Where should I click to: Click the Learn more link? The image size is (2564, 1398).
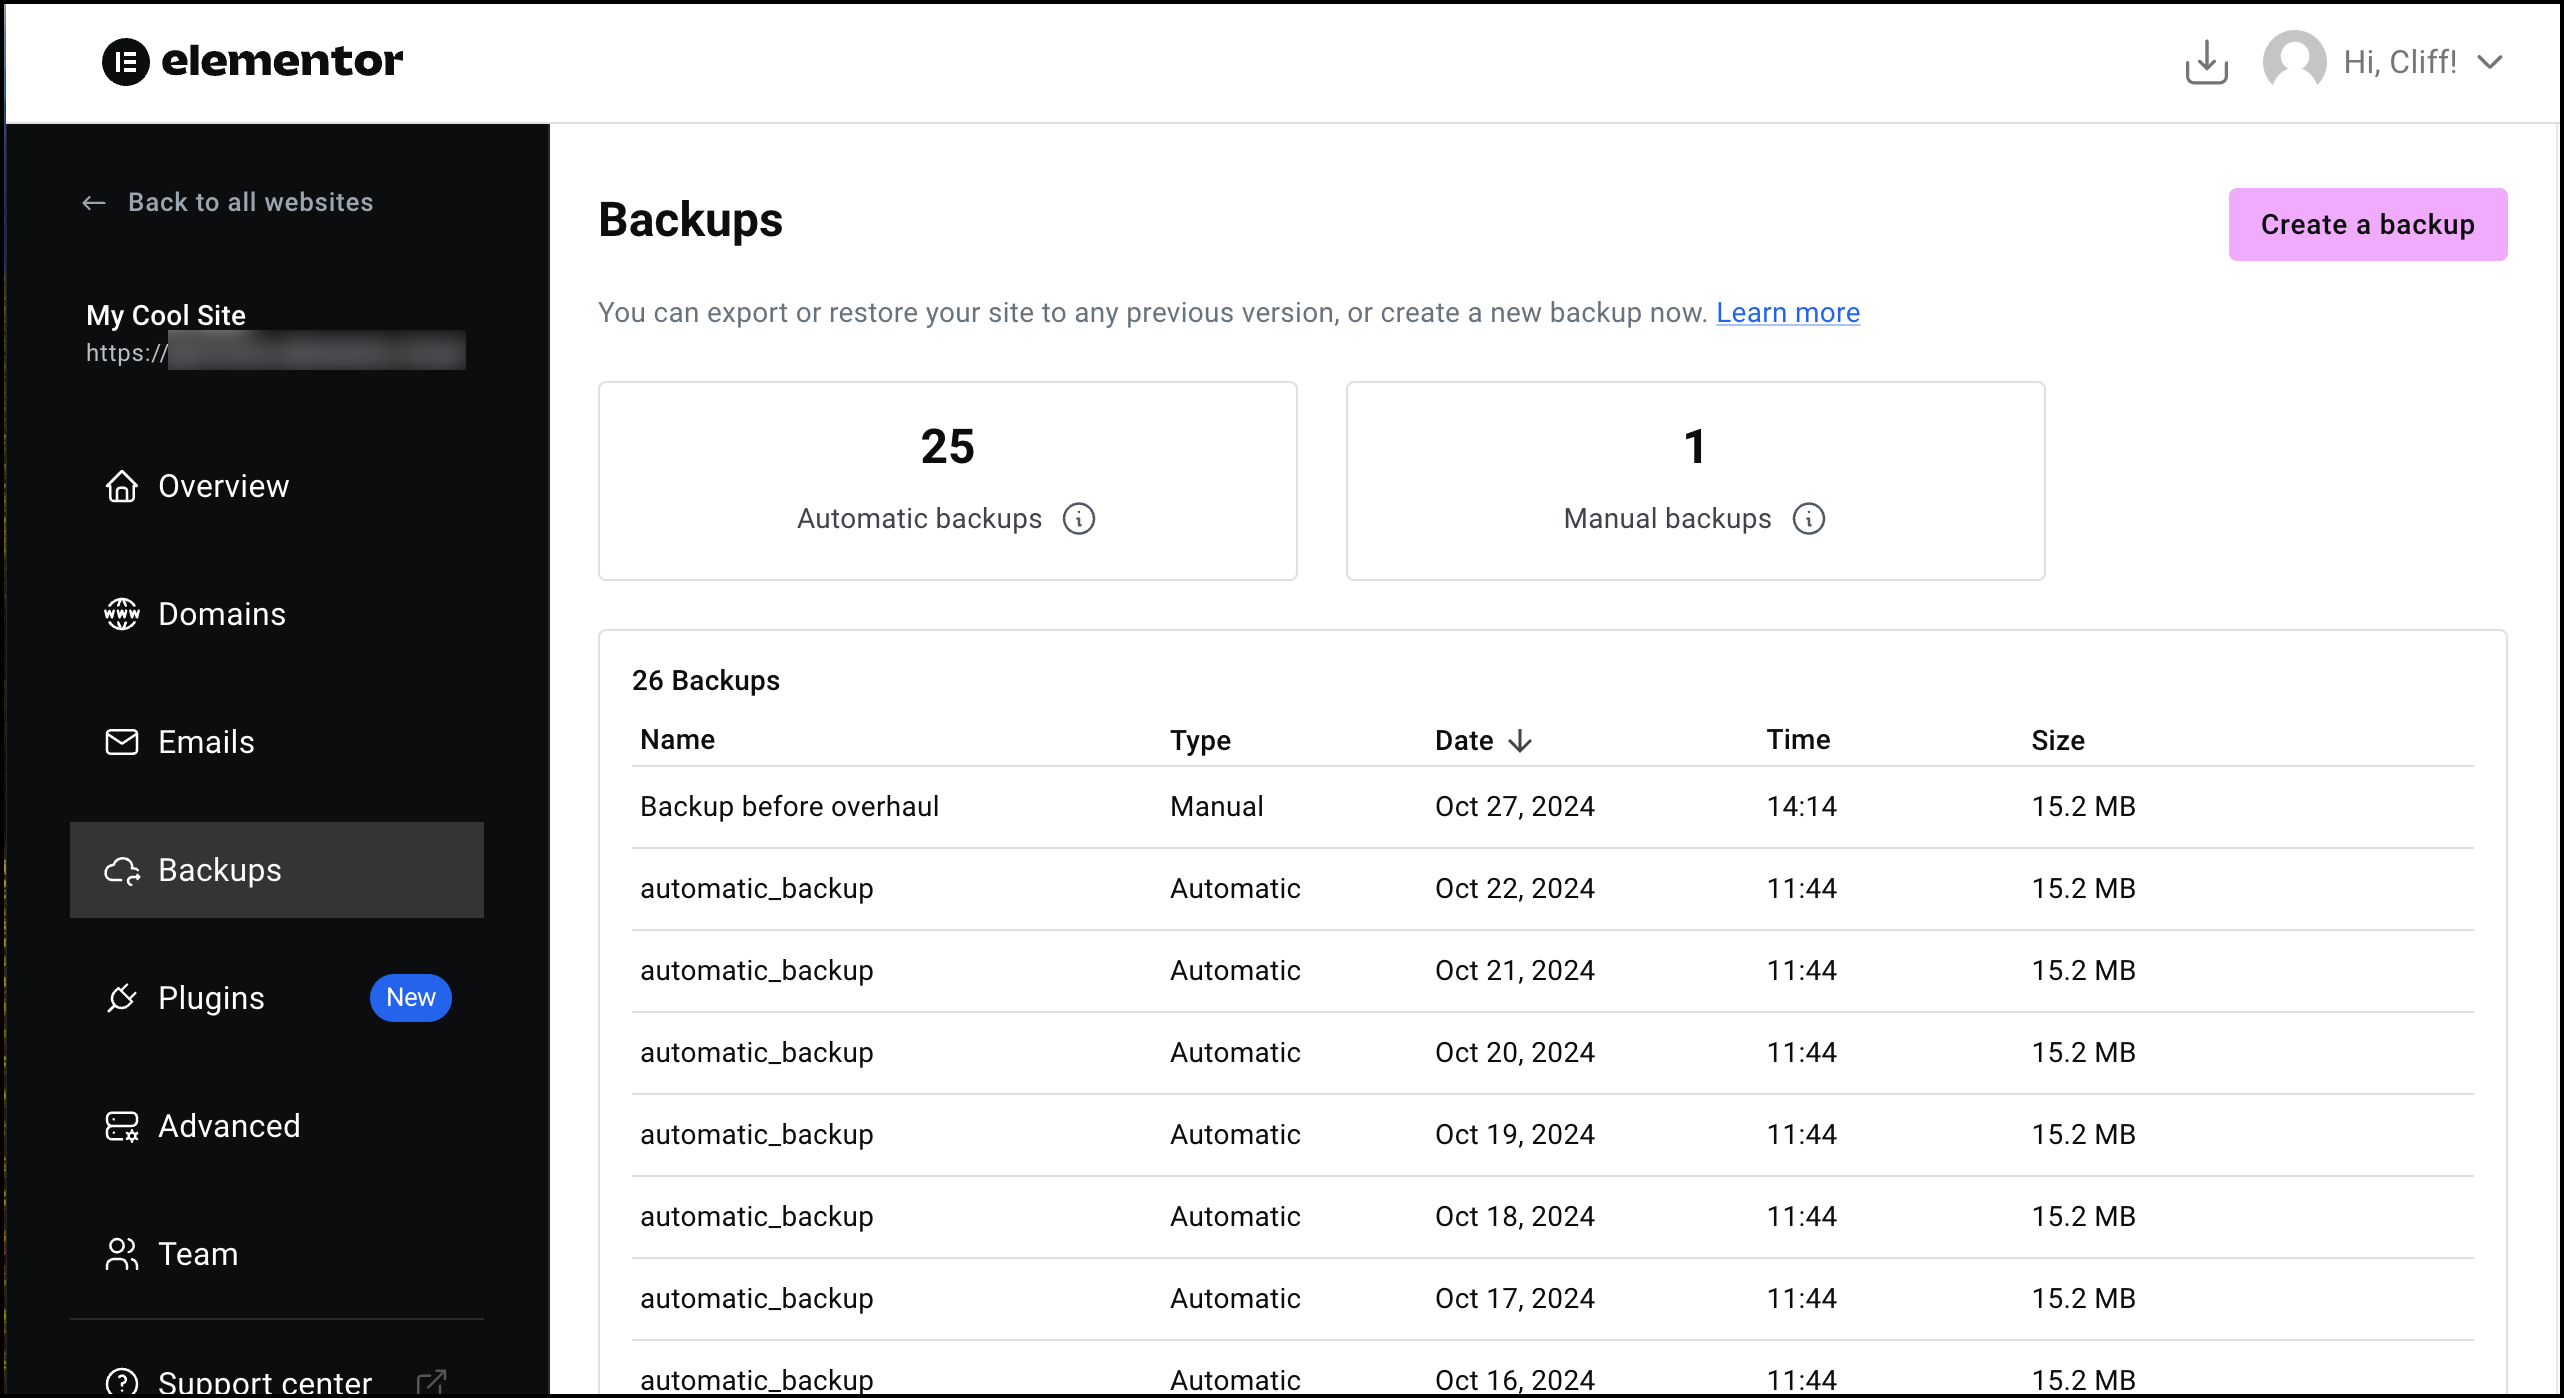(1790, 312)
